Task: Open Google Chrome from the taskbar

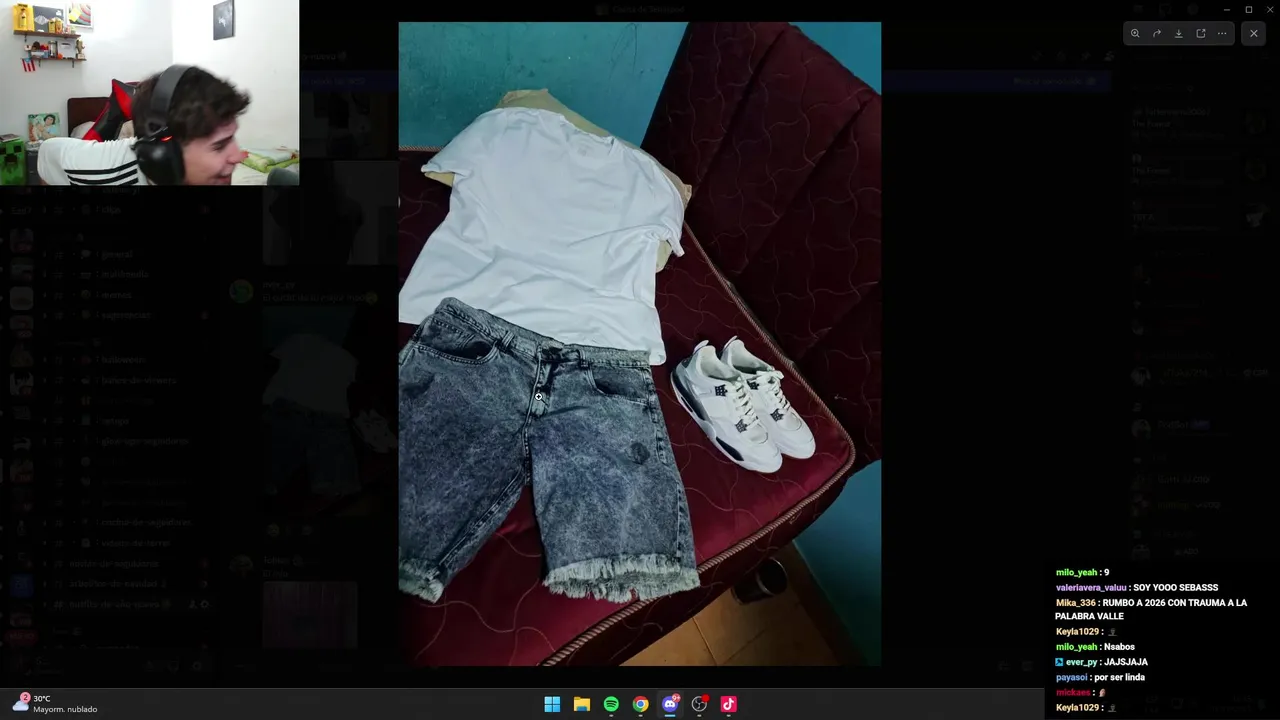Action: pyautogui.click(x=641, y=704)
